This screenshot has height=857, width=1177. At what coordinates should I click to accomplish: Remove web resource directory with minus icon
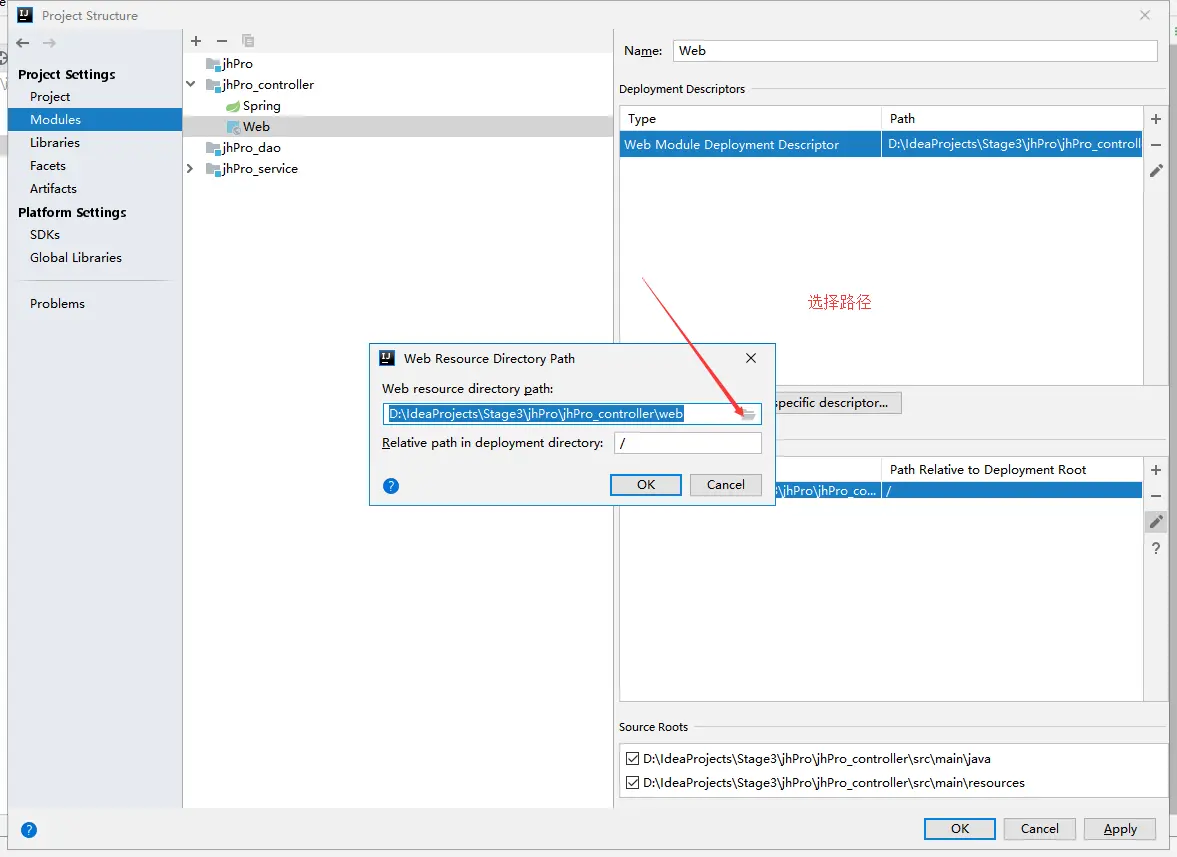tap(1156, 496)
